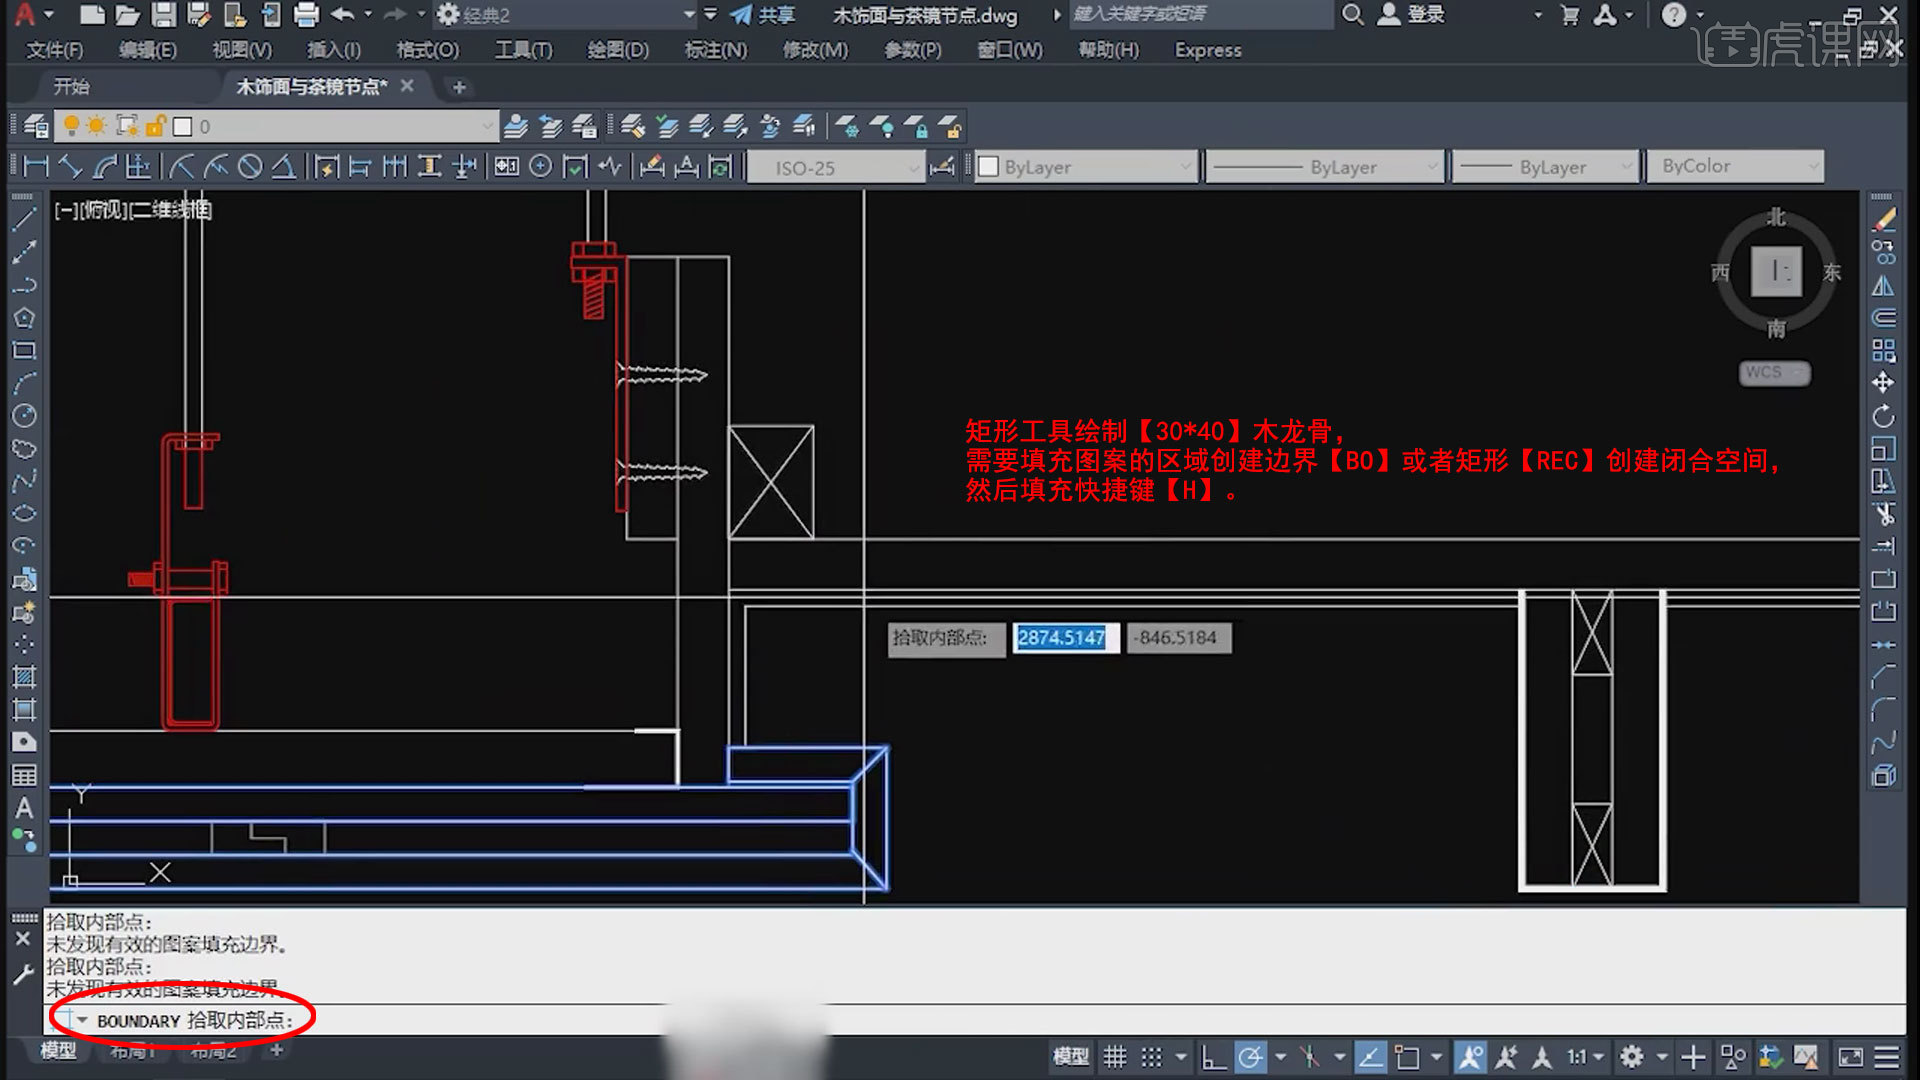Expand the annotation scale 1:1 dropdown
This screenshot has width=1920, height=1080.
(x=1598, y=1057)
